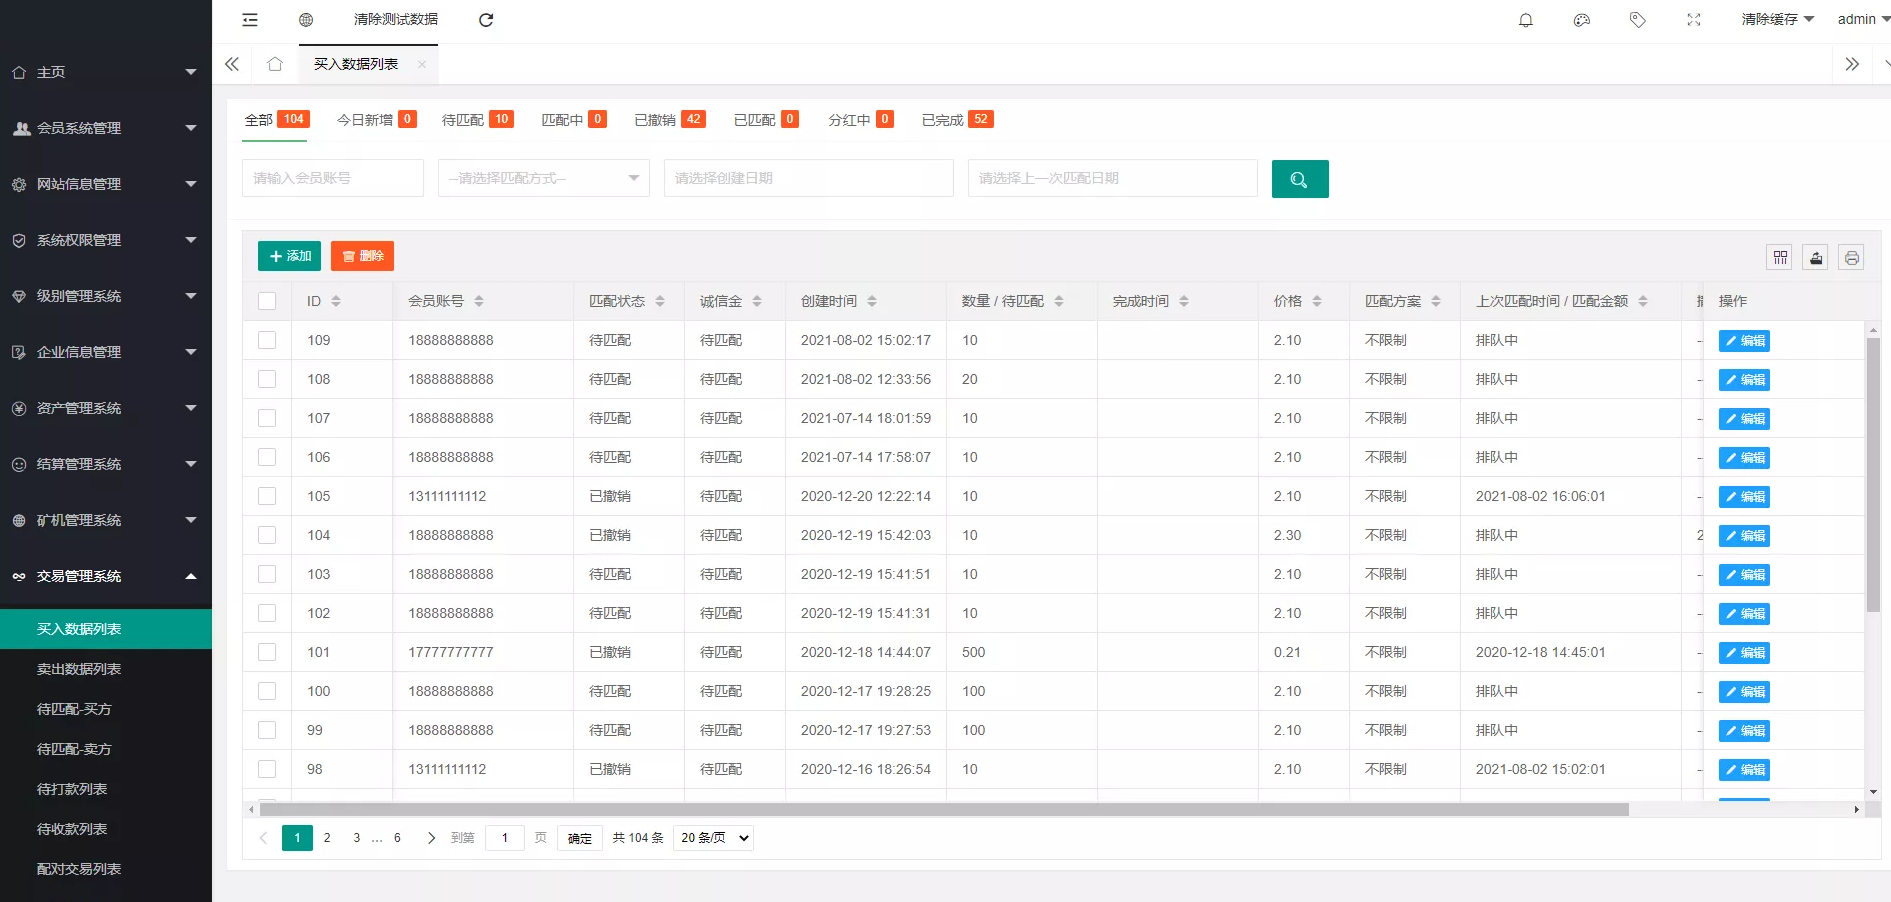1891x902 pixels.
Task: Focus the 请选择创建日期 date field
Action: (809, 178)
